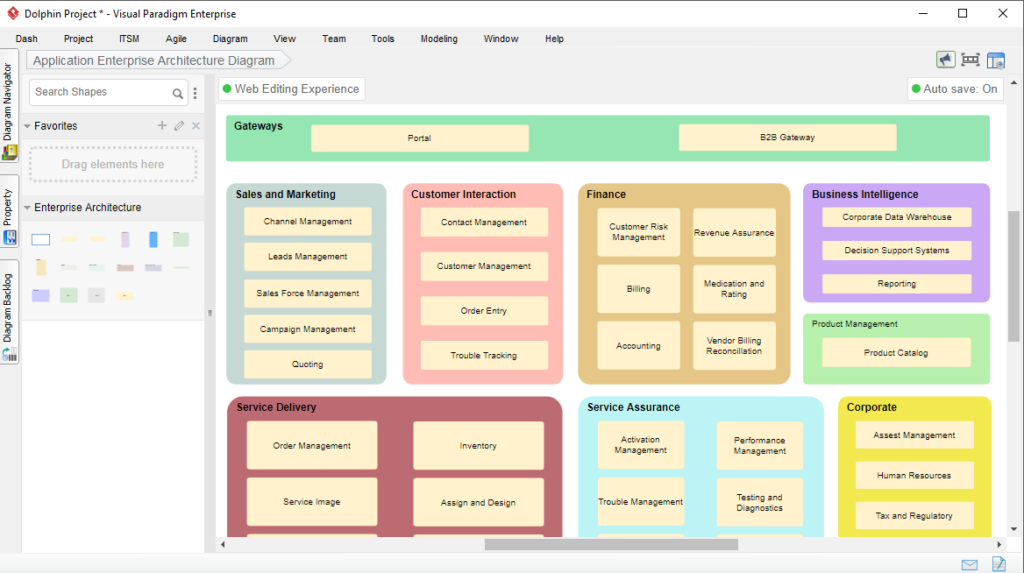The width and height of the screenshot is (1024, 573).
Task: Select the Portal box in Gateways
Action: coord(419,138)
